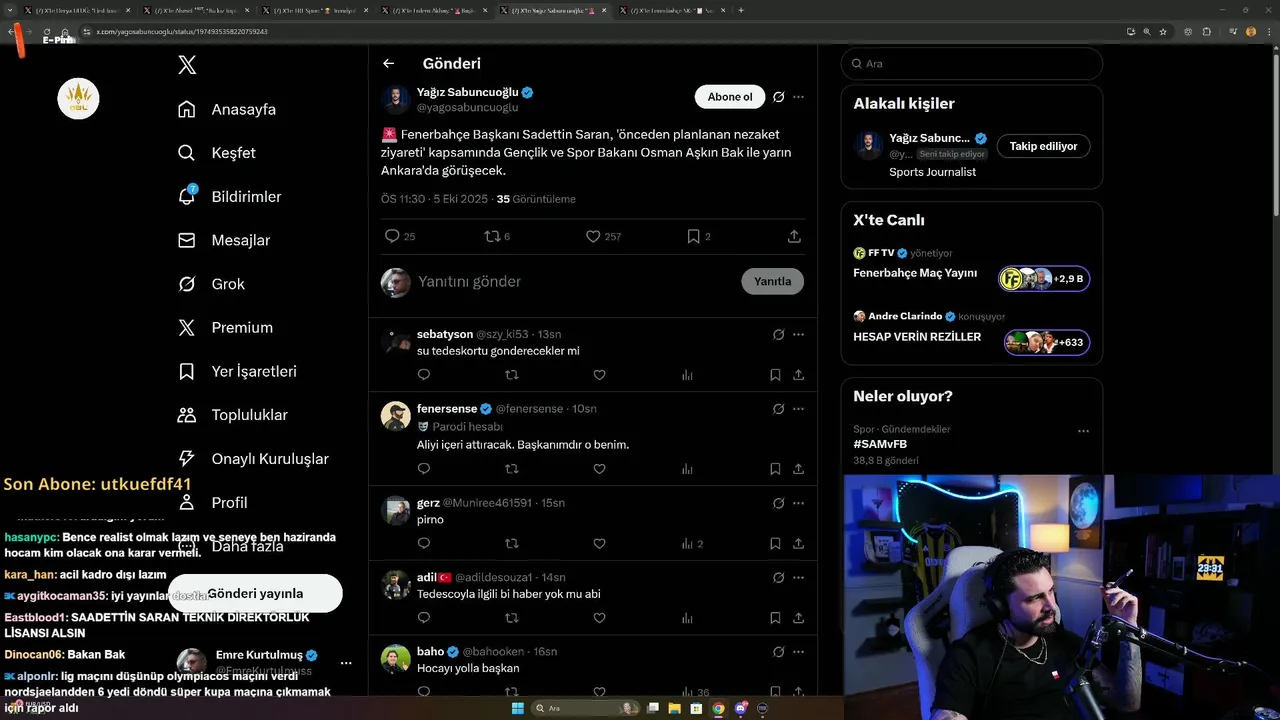Go to Anasayfa in the sidebar
1280x720 pixels.
[x=227, y=109]
